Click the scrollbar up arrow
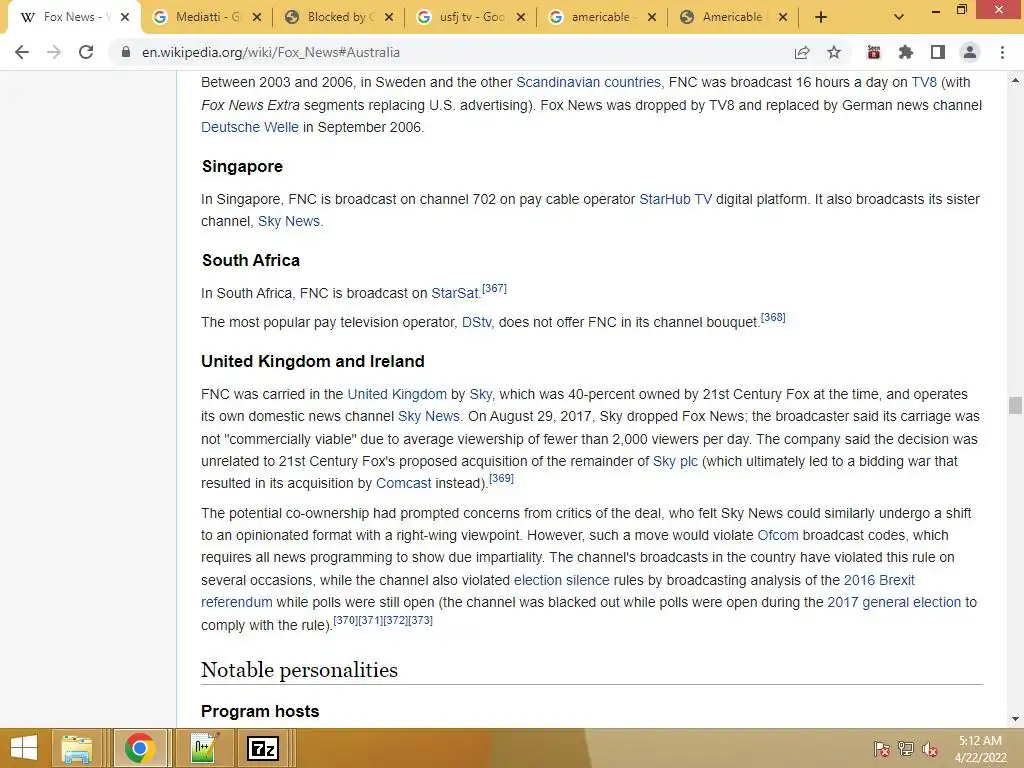Screen dimensions: 1024x768 point(1015,80)
